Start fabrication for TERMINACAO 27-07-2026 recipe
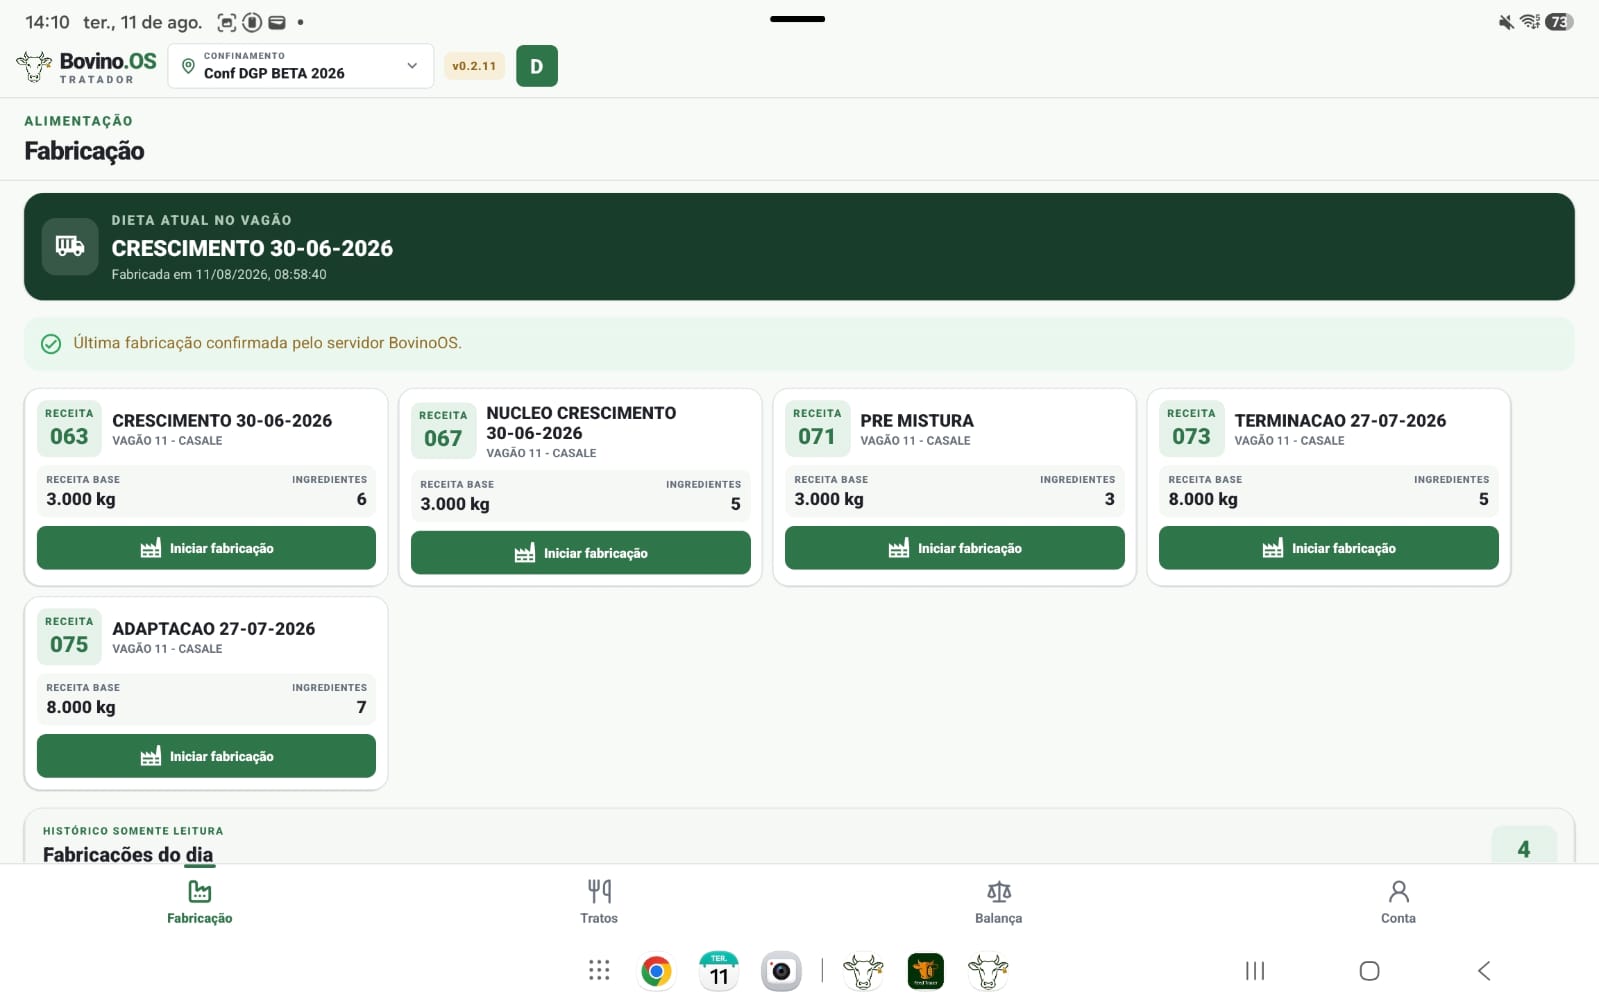This screenshot has height=999, width=1599. (x=1329, y=548)
